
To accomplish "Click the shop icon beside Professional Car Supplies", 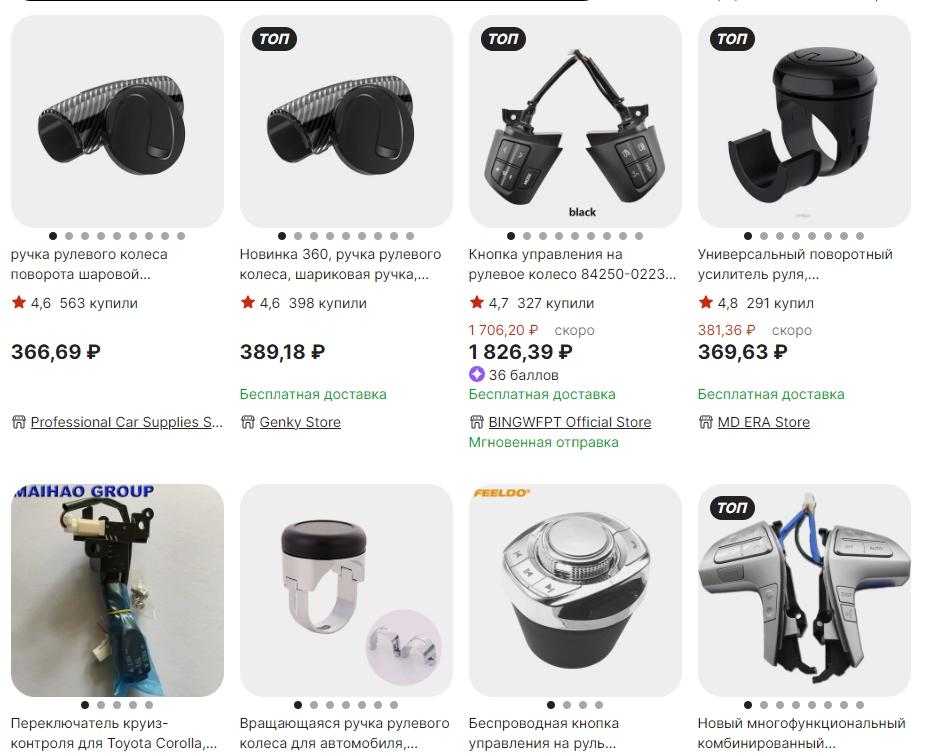I will (x=19, y=422).
